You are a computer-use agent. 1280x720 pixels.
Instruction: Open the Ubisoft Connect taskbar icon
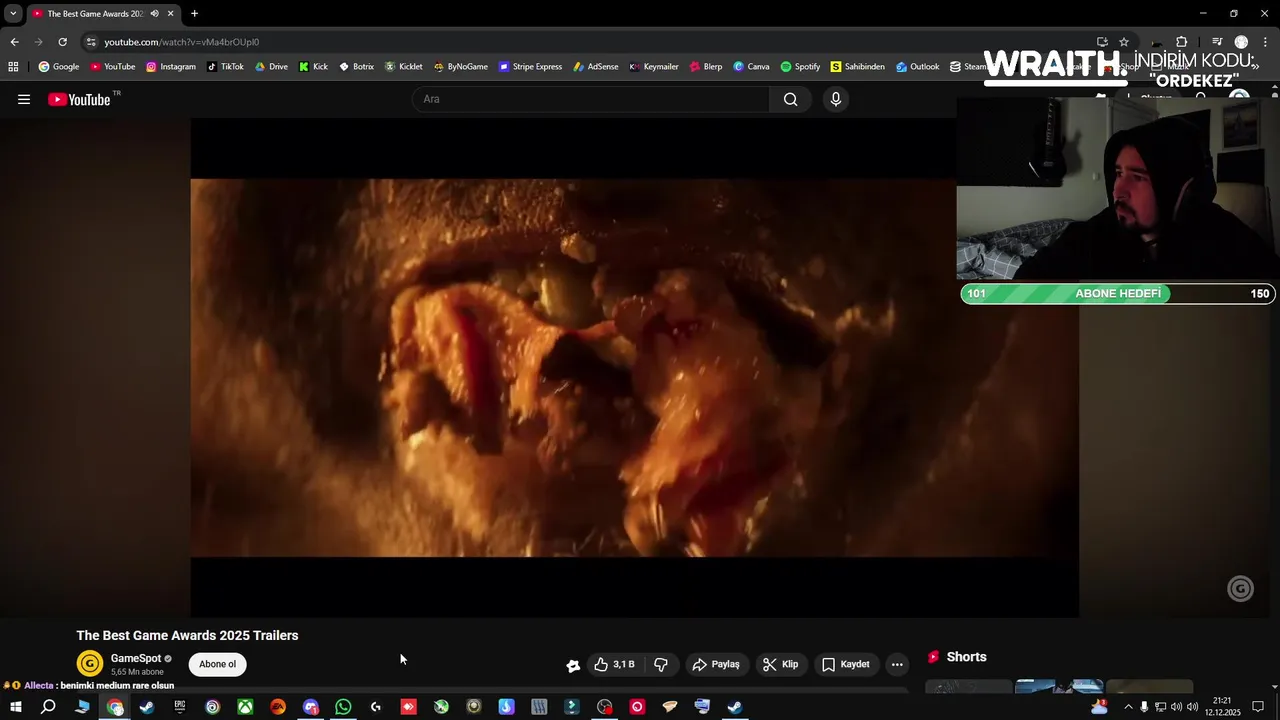tap(212, 707)
